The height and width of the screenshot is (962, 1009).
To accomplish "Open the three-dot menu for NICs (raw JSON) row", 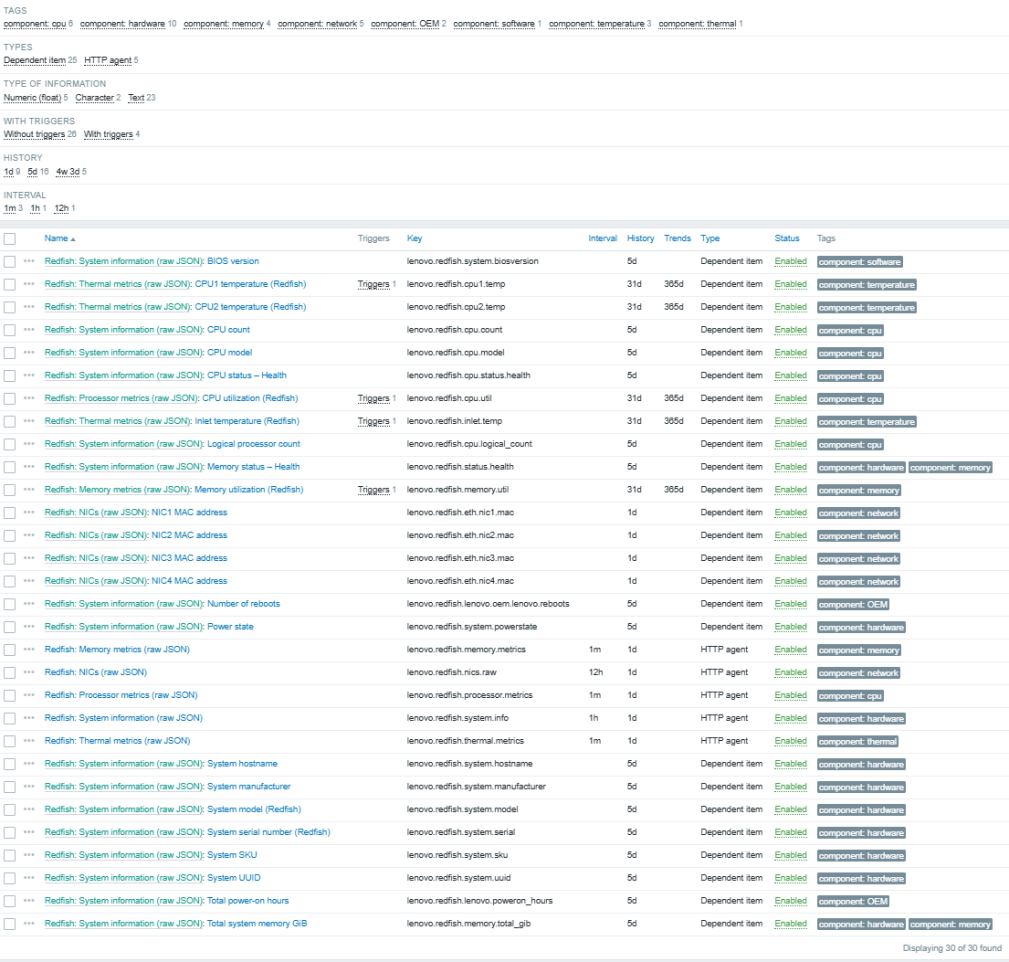I will (29, 672).
